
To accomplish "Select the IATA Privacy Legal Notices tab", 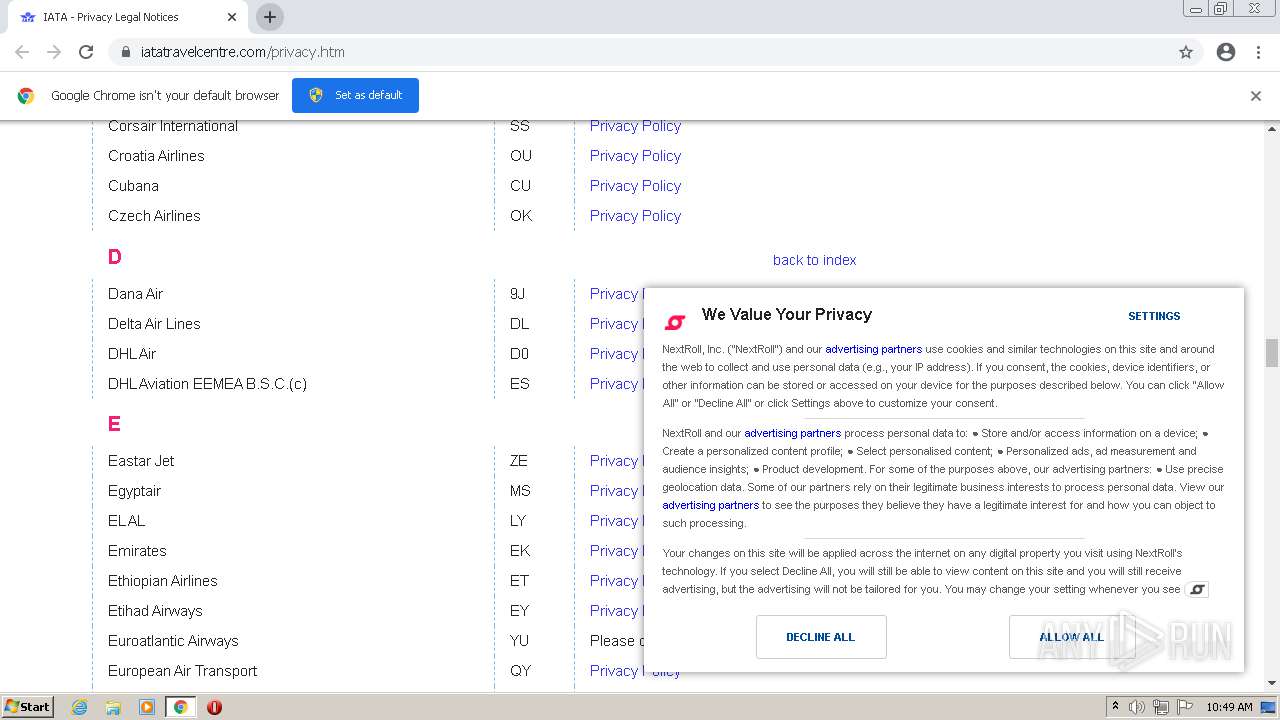I will (128, 17).
